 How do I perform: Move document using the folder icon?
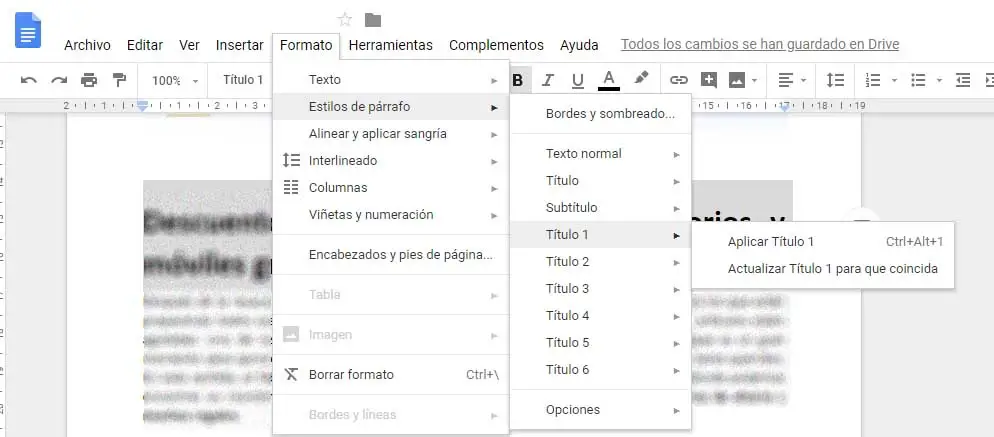(x=373, y=19)
